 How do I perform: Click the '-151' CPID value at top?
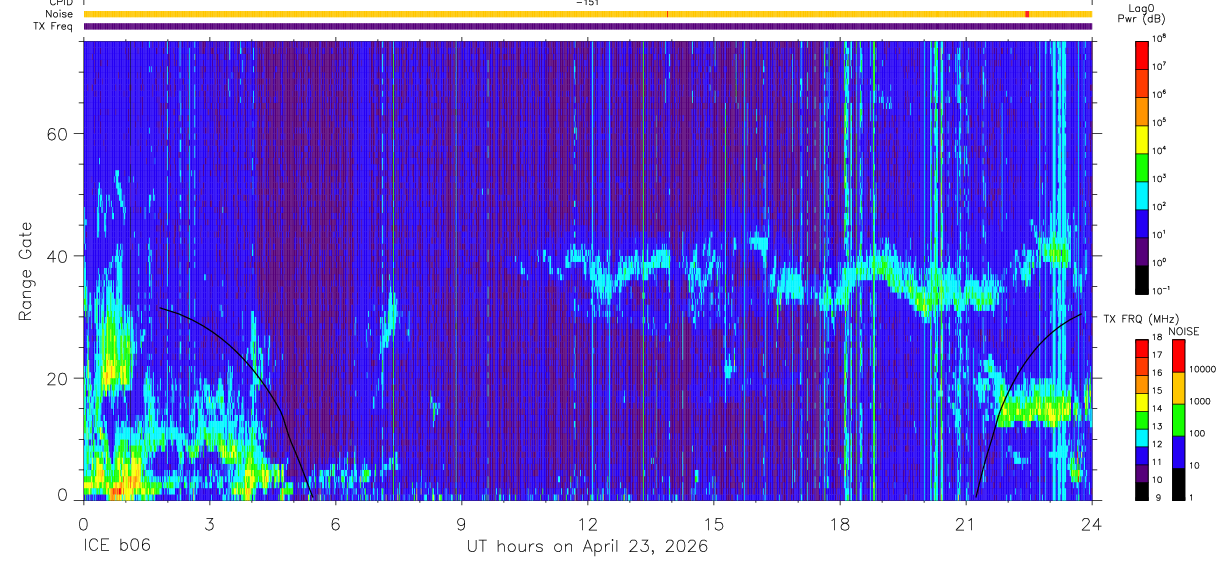(x=586, y=3)
